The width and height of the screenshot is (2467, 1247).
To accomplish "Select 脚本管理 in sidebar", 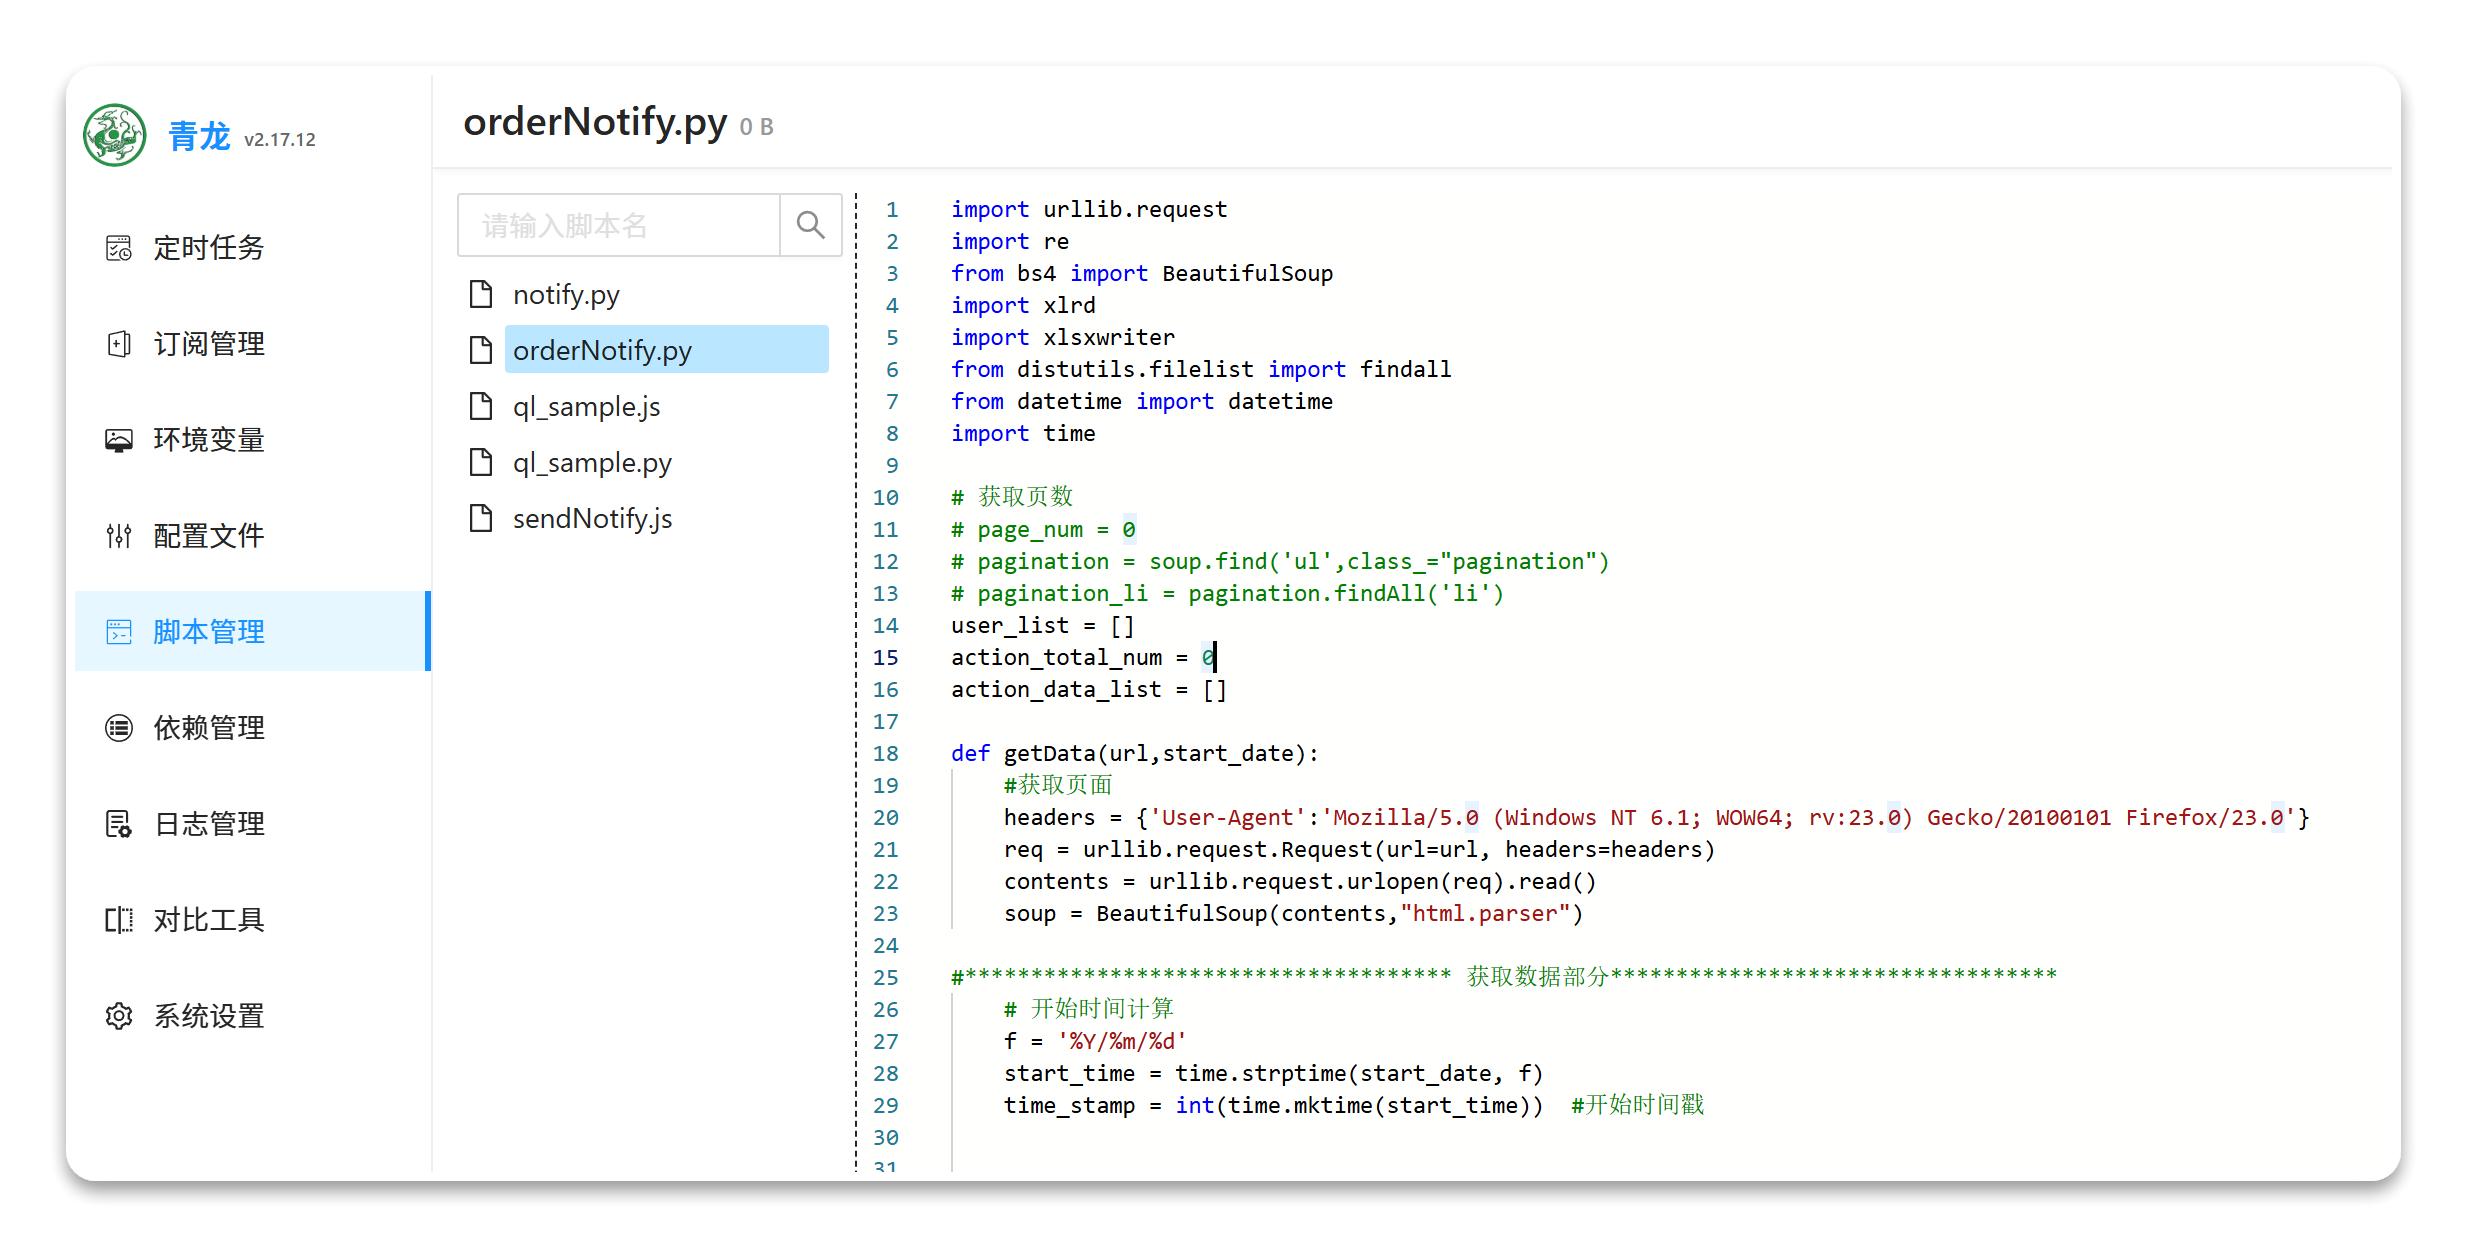I will pos(253,632).
